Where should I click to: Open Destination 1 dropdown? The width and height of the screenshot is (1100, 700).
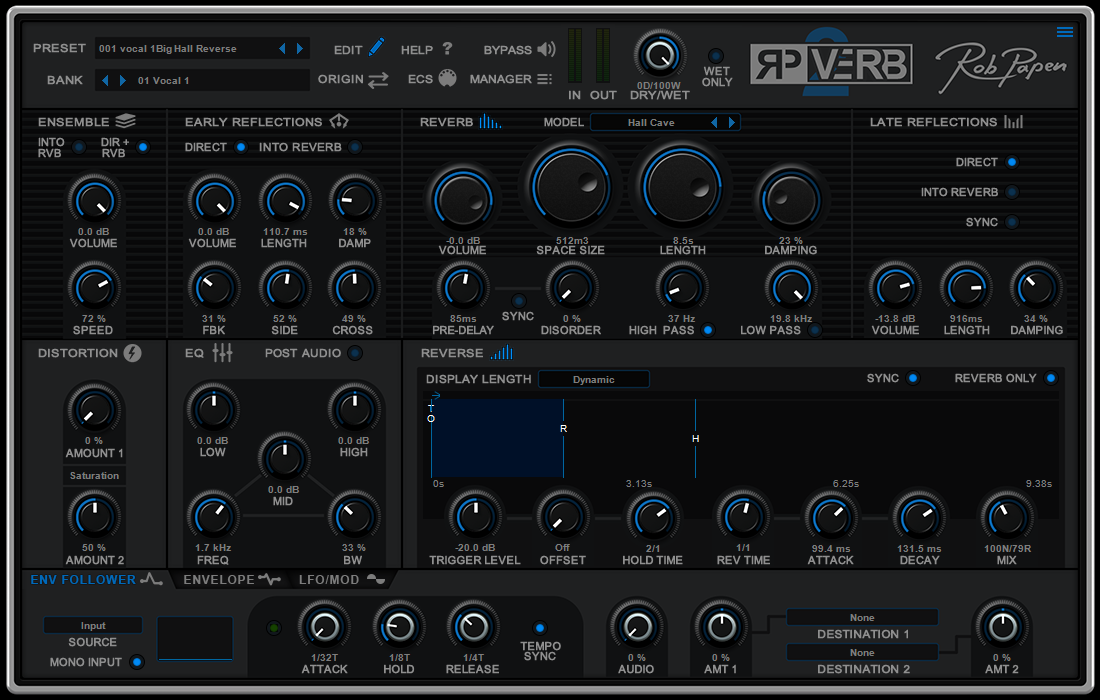(x=862, y=617)
